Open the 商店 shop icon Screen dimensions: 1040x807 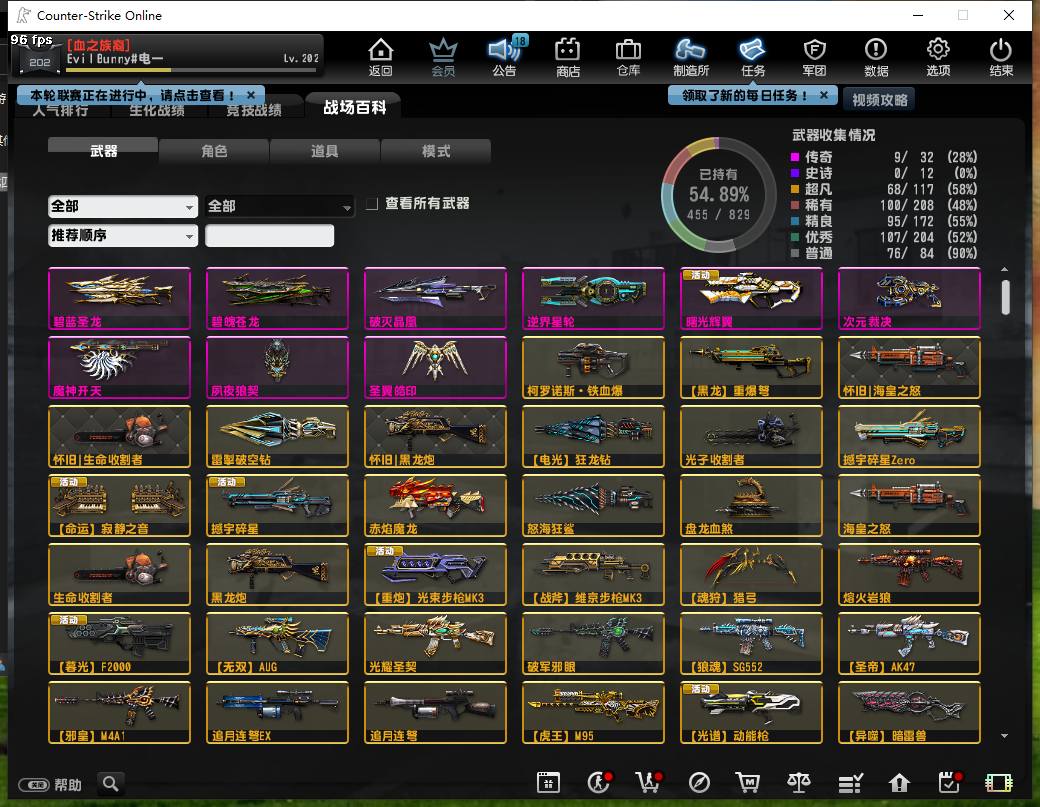(568, 57)
